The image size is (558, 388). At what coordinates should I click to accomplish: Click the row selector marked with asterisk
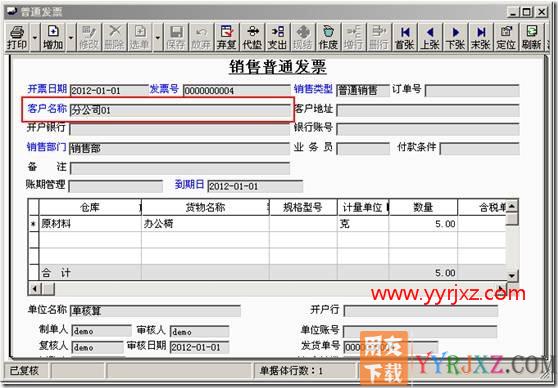click(33, 224)
